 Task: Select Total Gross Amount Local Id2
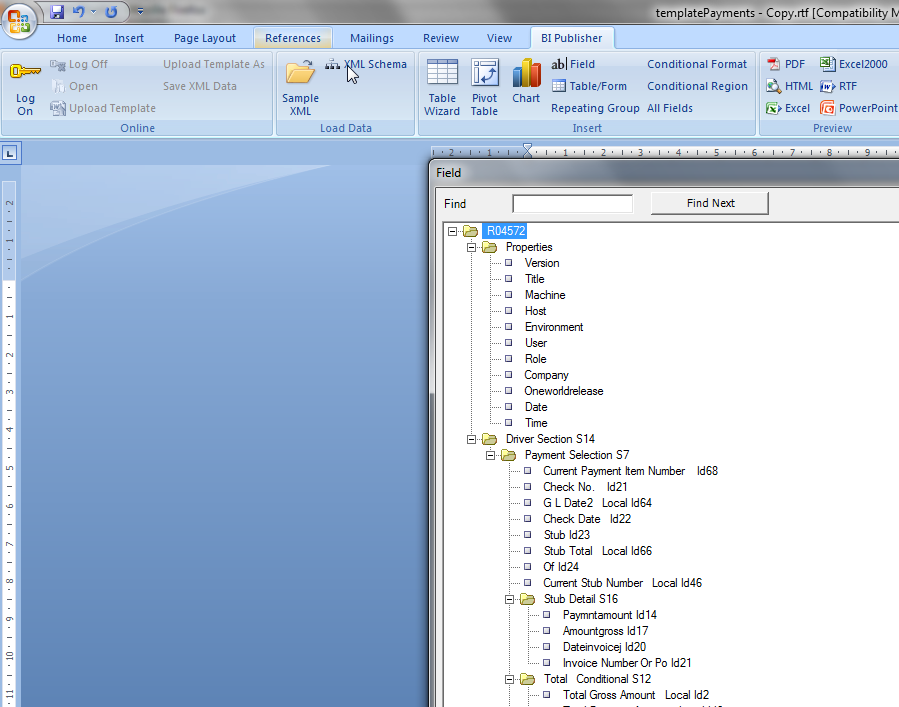(x=636, y=695)
